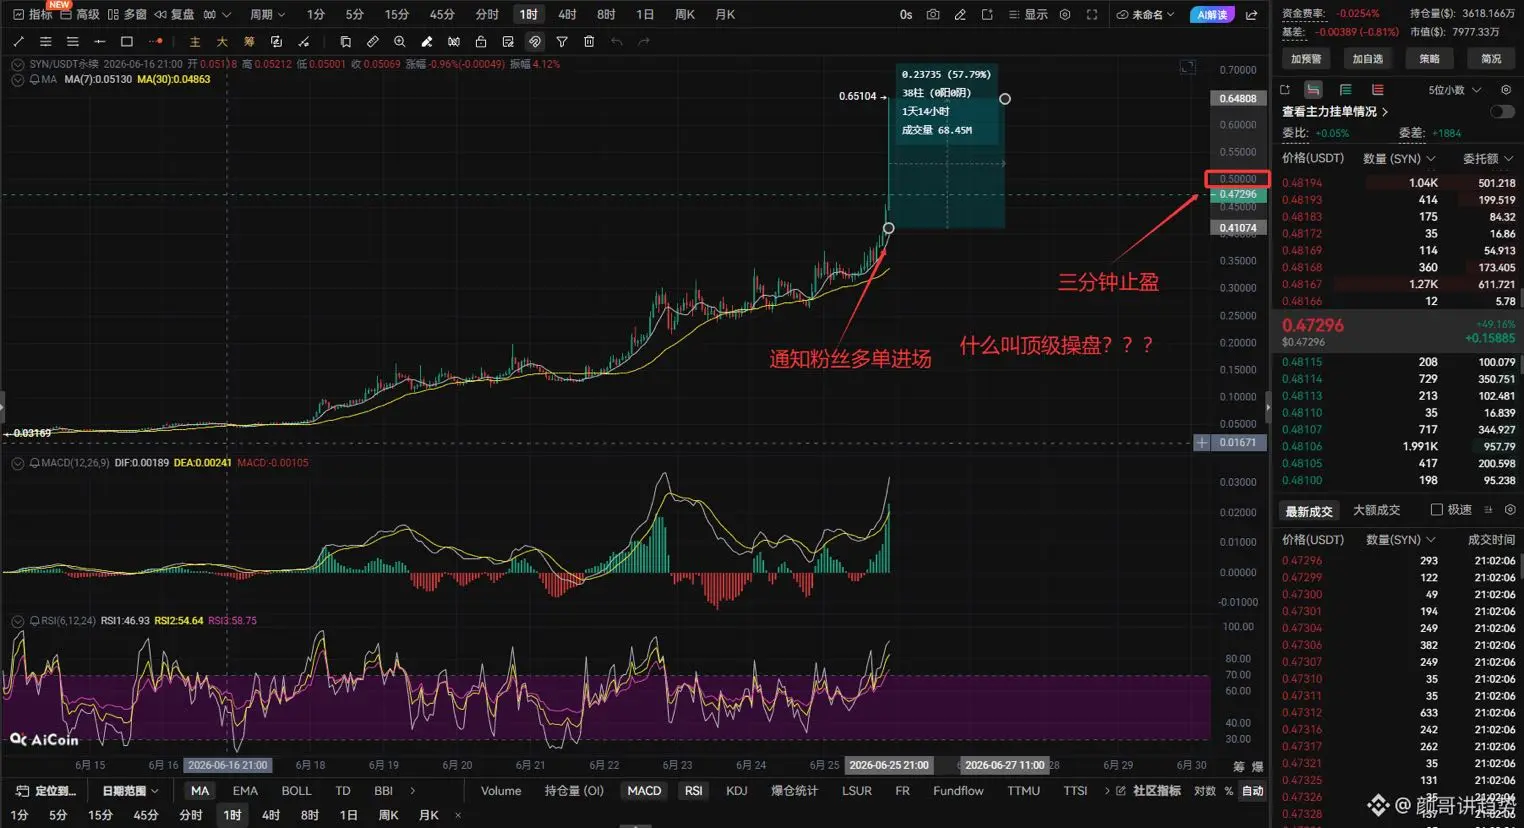Select the trend line drawing tool
The height and width of the screenshot is (828, 1524).
[x=18, y=42]
